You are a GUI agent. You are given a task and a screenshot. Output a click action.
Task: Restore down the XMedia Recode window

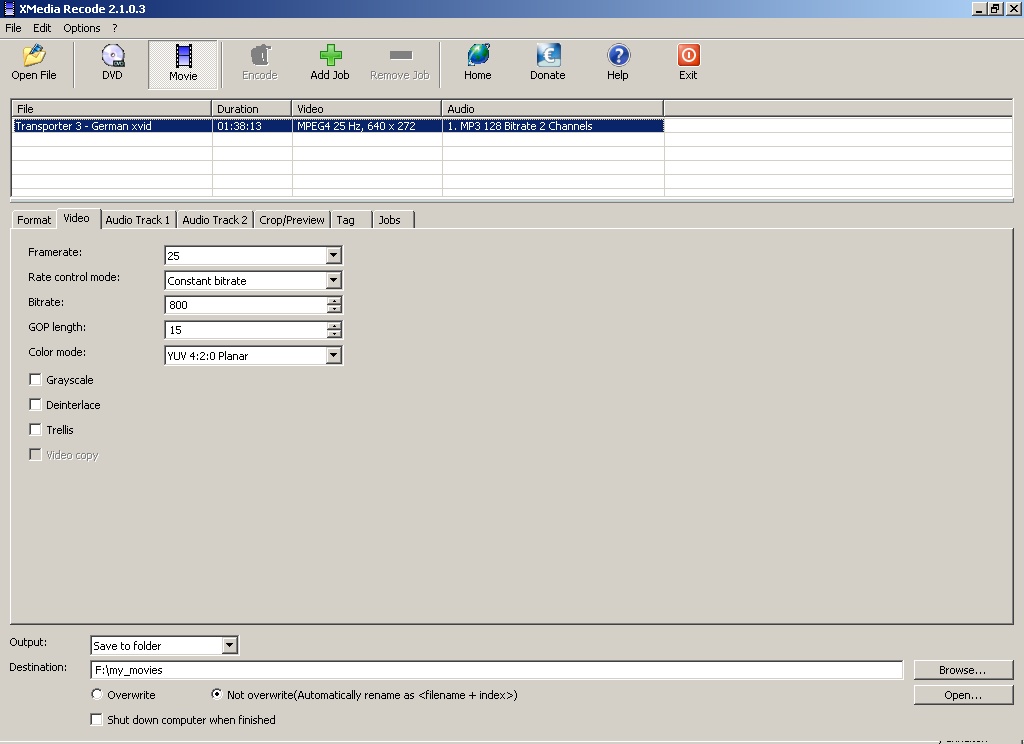click(995, 8)
